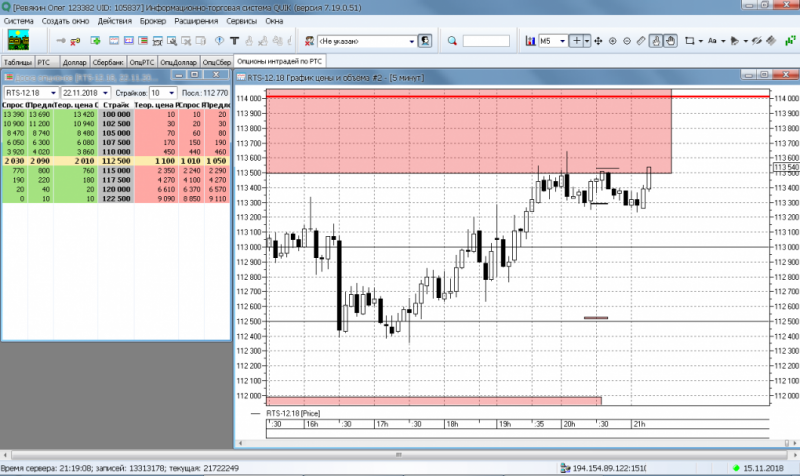This screenshot has height=476, width=800.
Task: Select the crosshair plus cursor tool
Action: click(x=576, y=41)
